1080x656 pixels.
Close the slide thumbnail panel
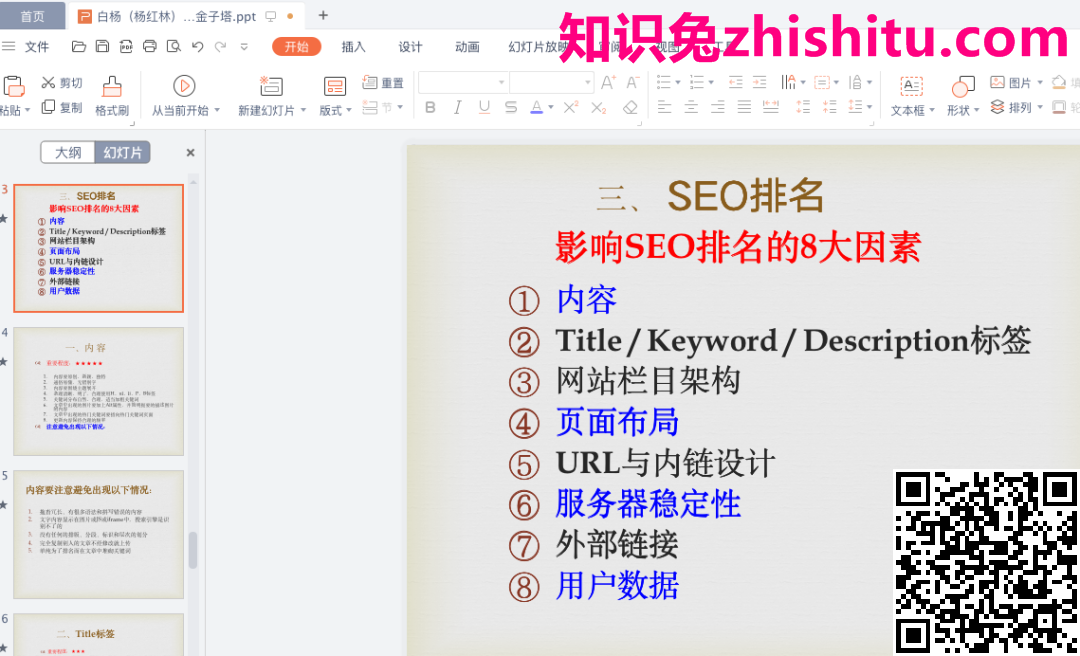(191, 153)
